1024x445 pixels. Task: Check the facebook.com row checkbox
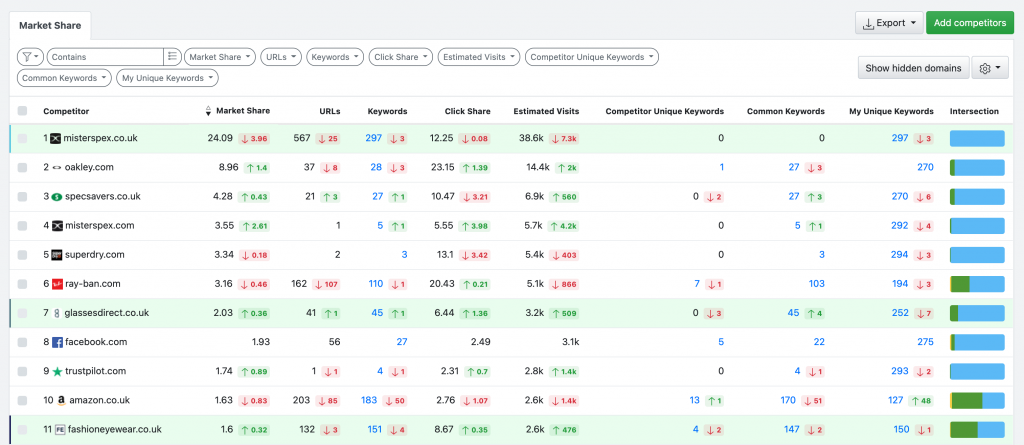pos(23,342)
